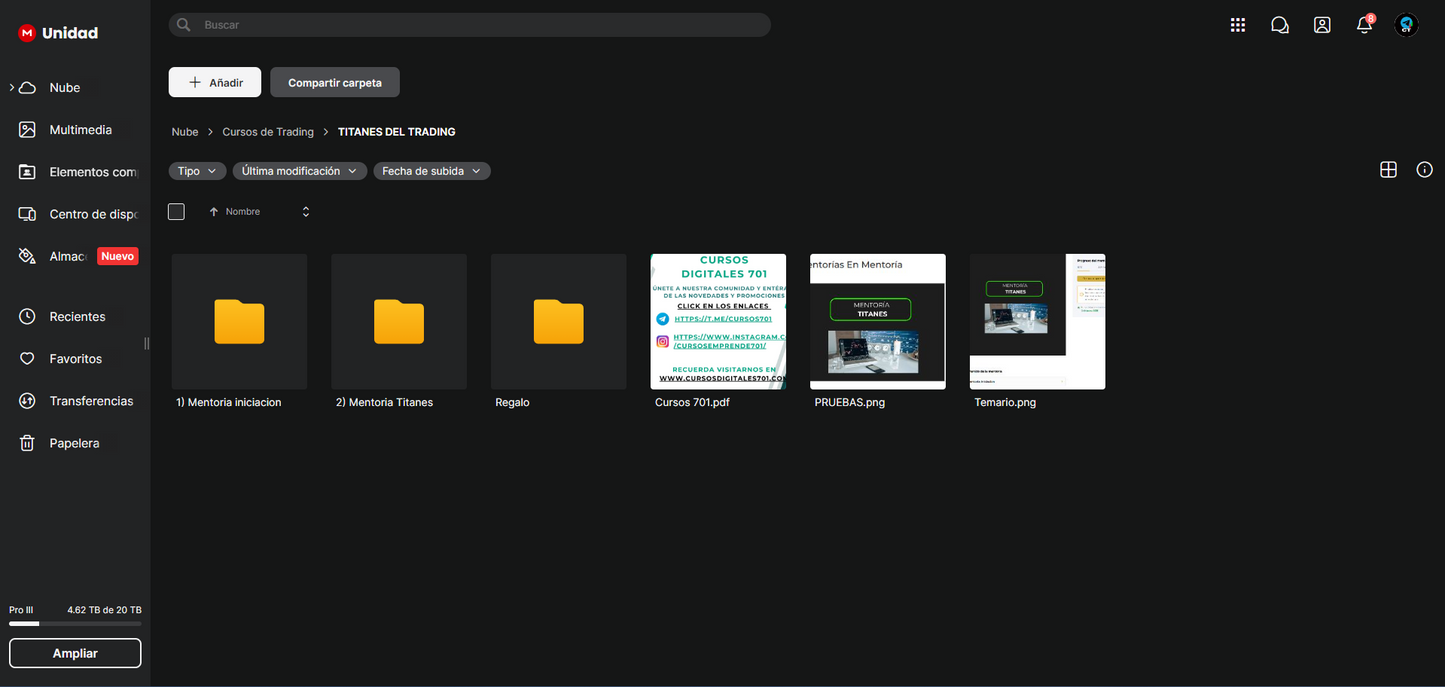Viewport: 1445px width, 687px height.
Task: Open the notifications bell
Action: (x=1364, y=25)
